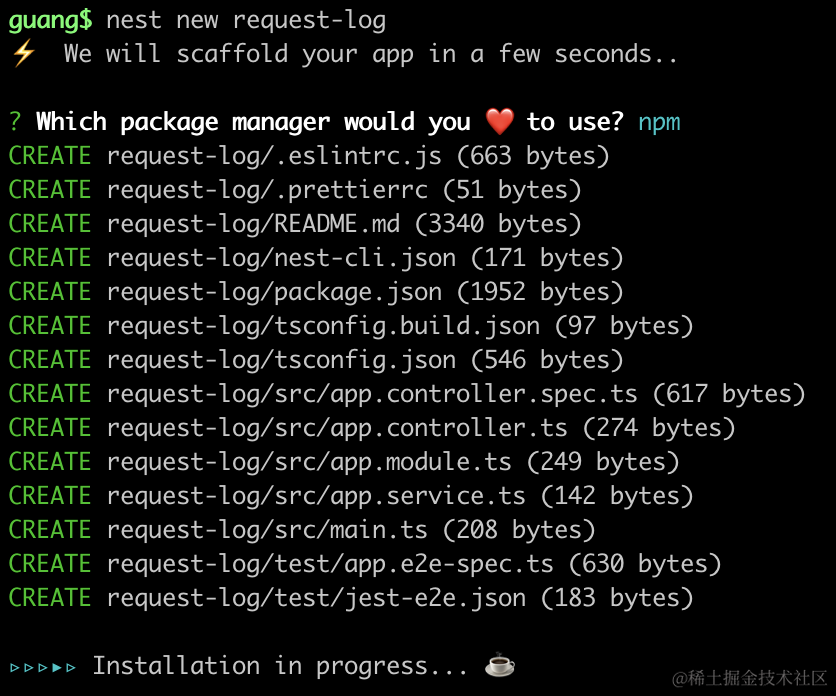Click the request-log/nest-cli.json file path
Image resolution: width=836 pixels, height=696 pixels.
pyautogui.click(x=281, y=258)
